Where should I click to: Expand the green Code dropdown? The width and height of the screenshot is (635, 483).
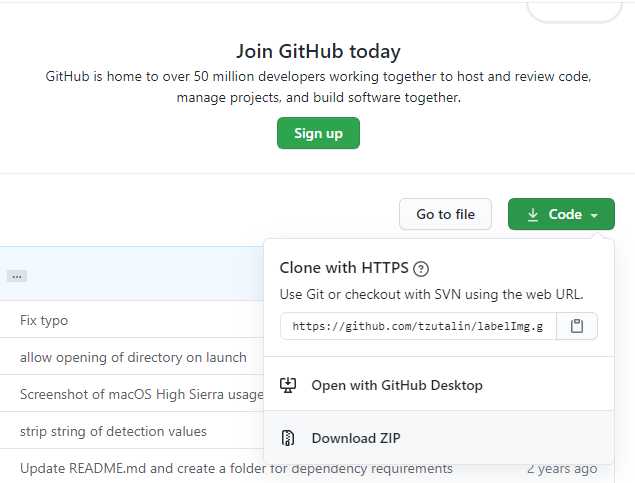pos(561,214)
